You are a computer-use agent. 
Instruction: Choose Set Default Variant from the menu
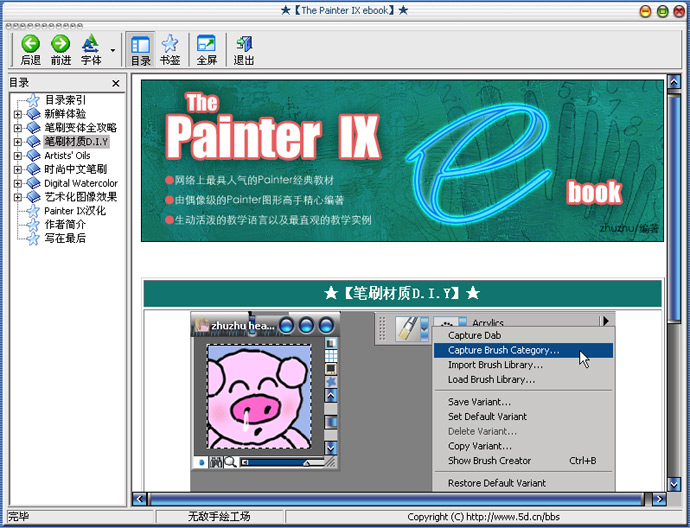[x=487, y=416]
